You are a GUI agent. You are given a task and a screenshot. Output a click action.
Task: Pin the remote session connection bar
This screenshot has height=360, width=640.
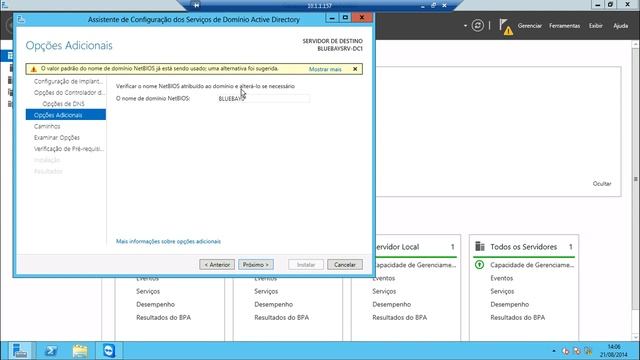pyautogui.click(x=196, y=5)
